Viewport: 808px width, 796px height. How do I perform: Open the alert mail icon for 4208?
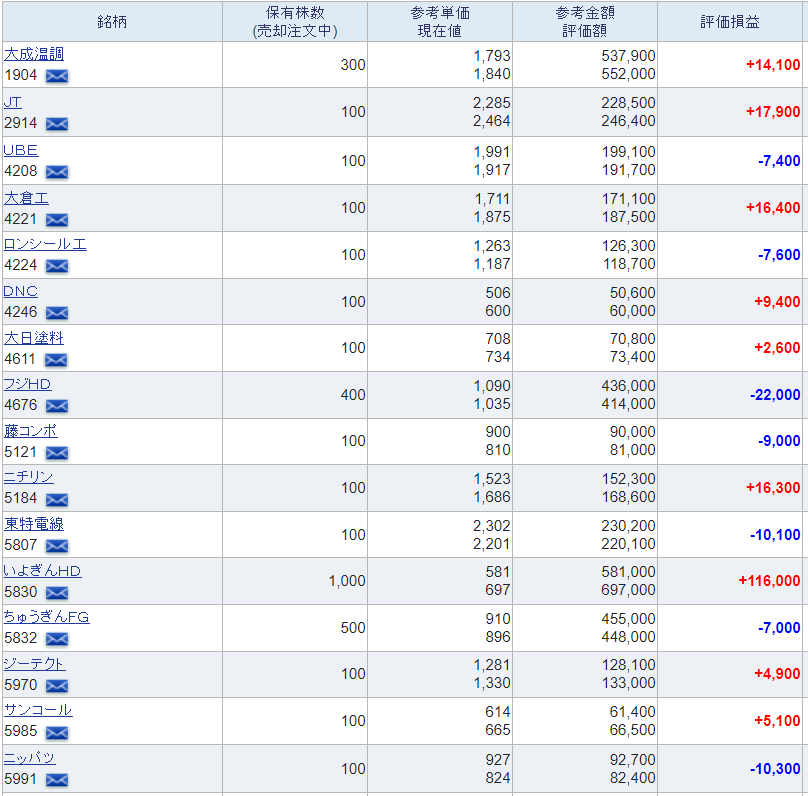tap(57, 172)
